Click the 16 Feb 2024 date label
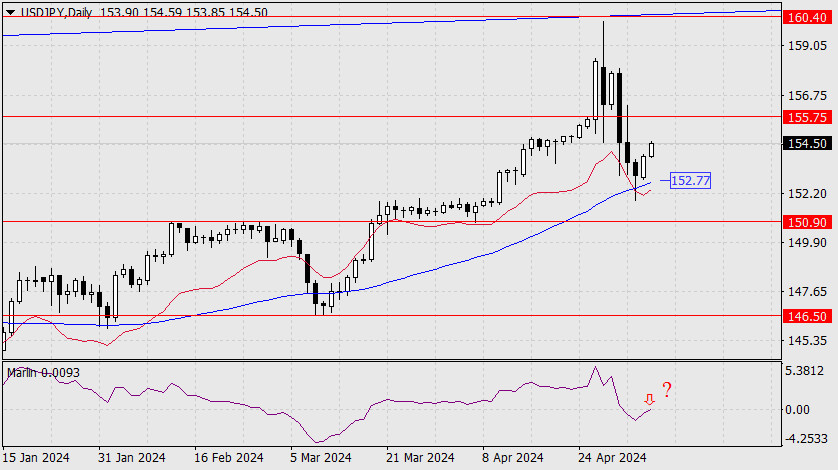The width and height of the screenshot is (838, 470). (229, 458)
